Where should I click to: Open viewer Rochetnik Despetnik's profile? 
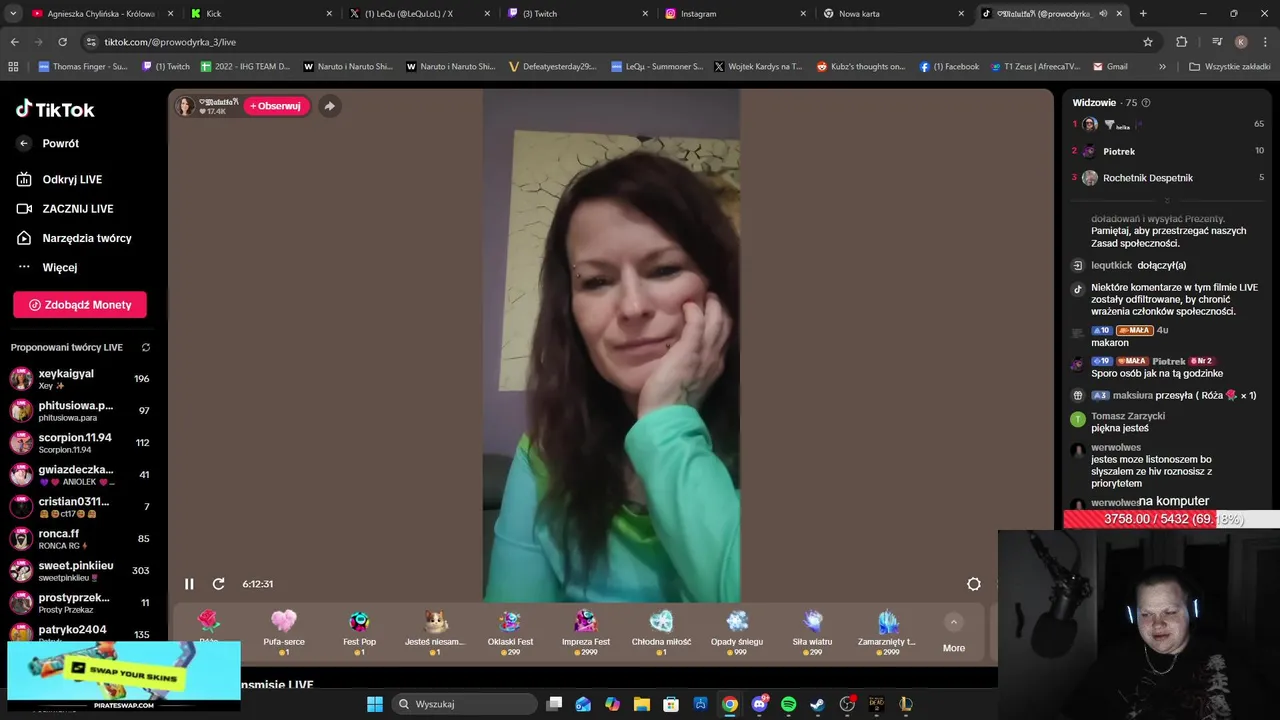coord(1148,178)
